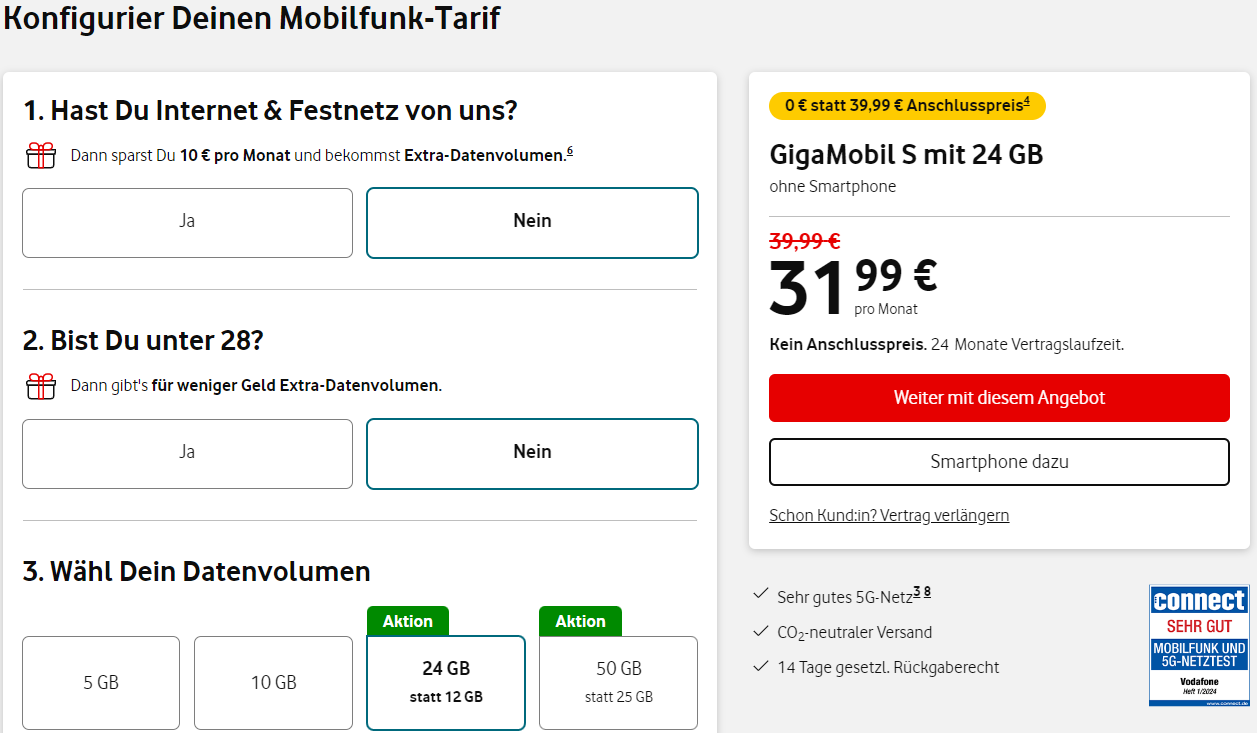Open Schon Kund:in? Vertrag verlängern link

[x=889, y=516]
